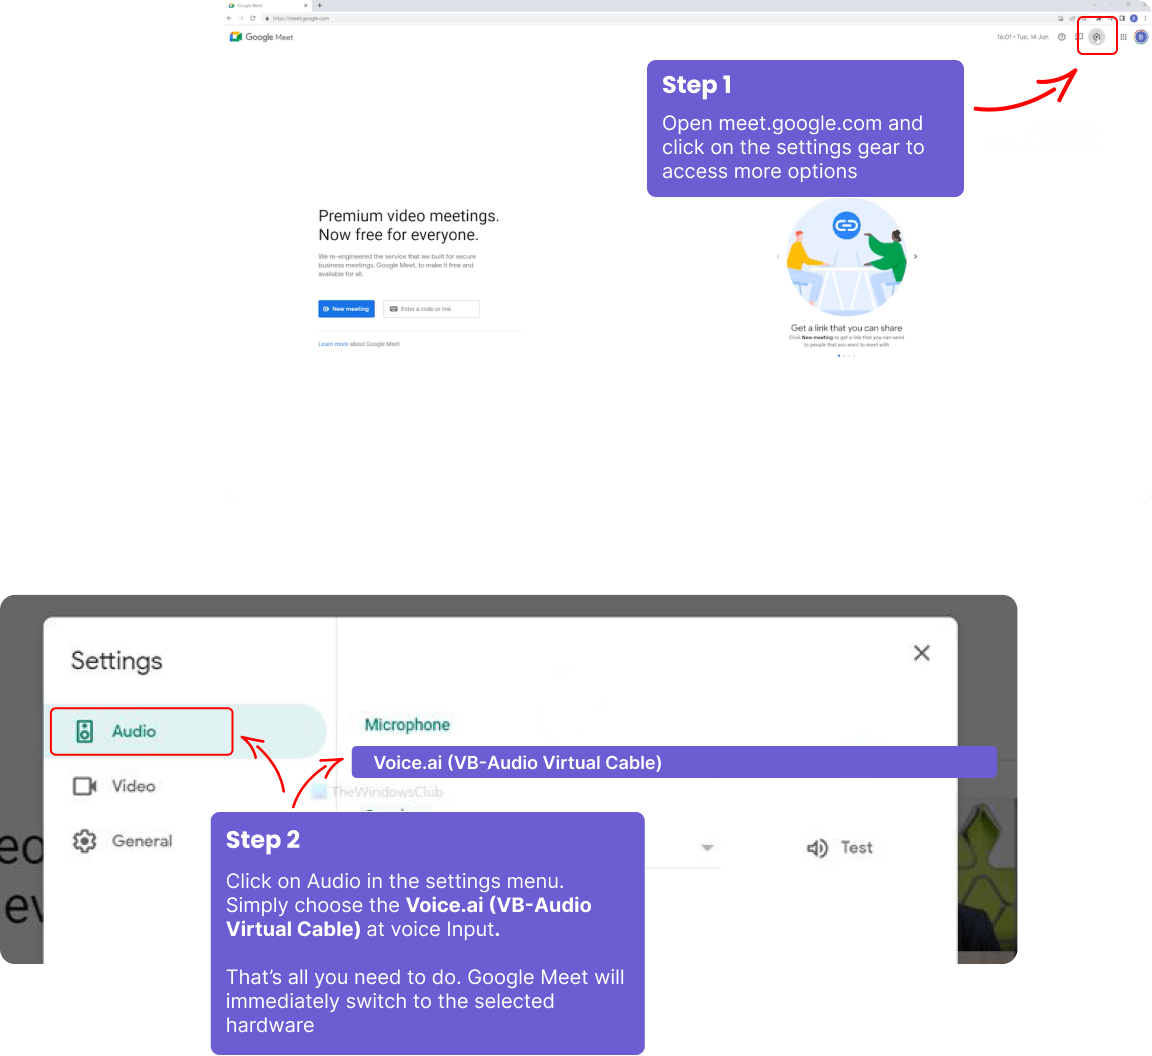Reload the meet.google.com page
This screenshot has height=1056, width=1152.
click(x=253, y=18)
